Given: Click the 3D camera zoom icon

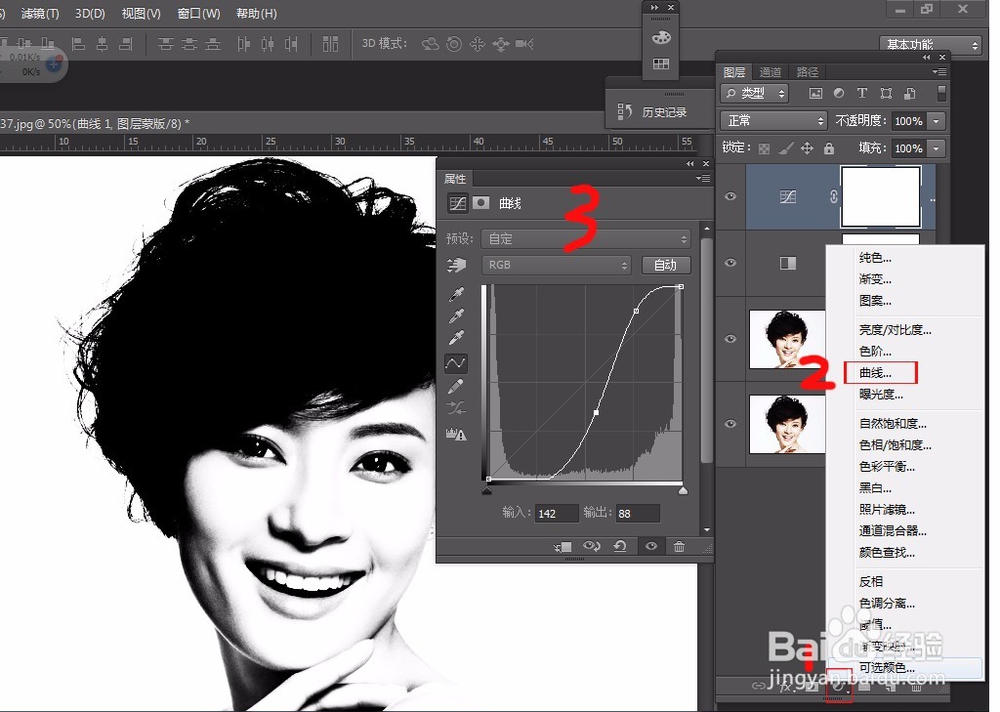Looking at the screenshot, I should click(524, 44).
